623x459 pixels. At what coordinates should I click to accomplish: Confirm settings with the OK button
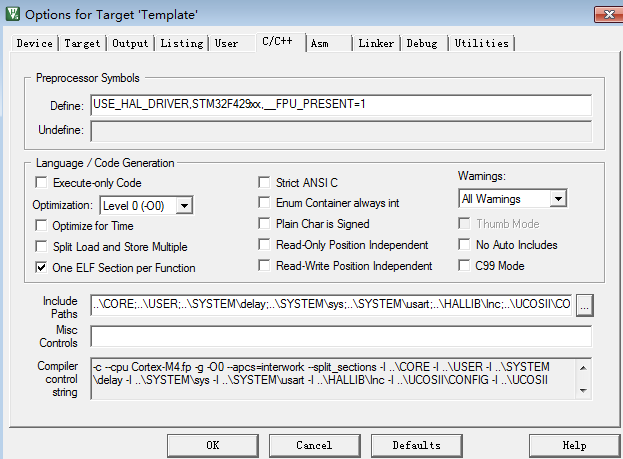point(213,445)
